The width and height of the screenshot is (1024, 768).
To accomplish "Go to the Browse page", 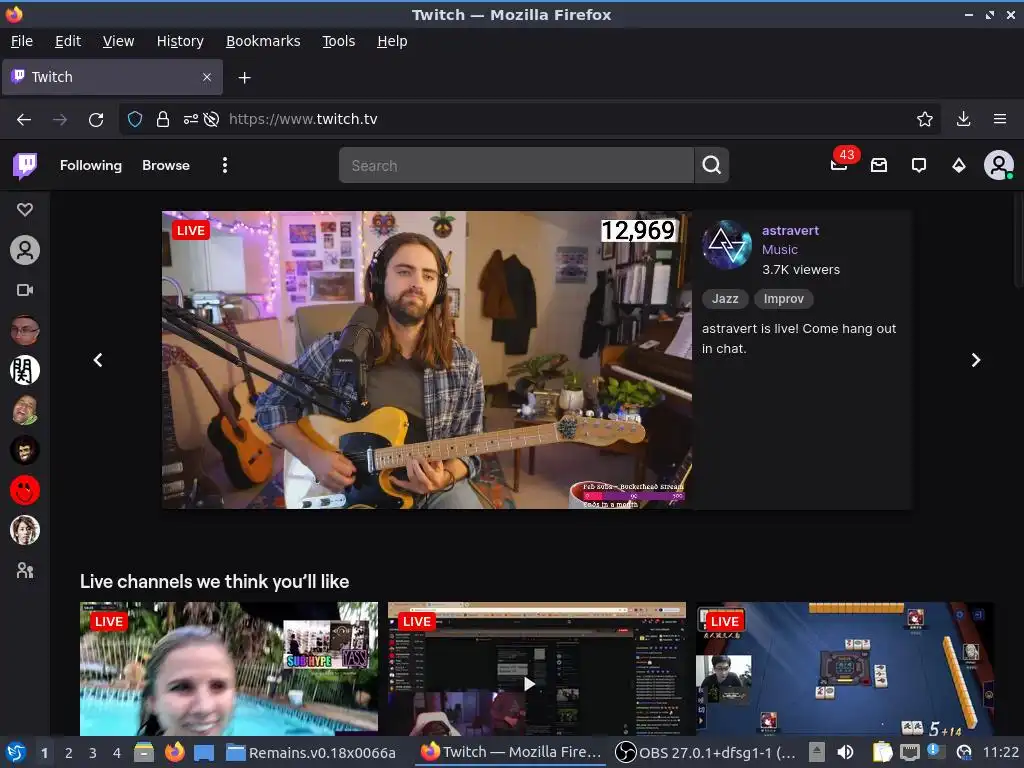I will coord(166,165).
